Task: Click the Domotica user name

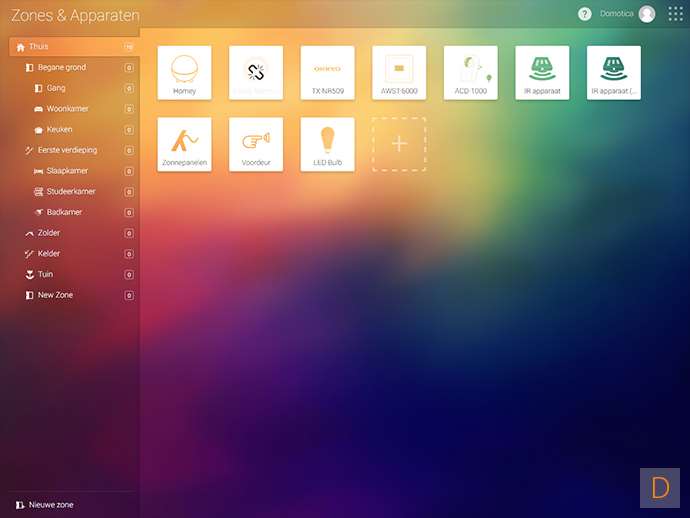Action: [616, 14]
